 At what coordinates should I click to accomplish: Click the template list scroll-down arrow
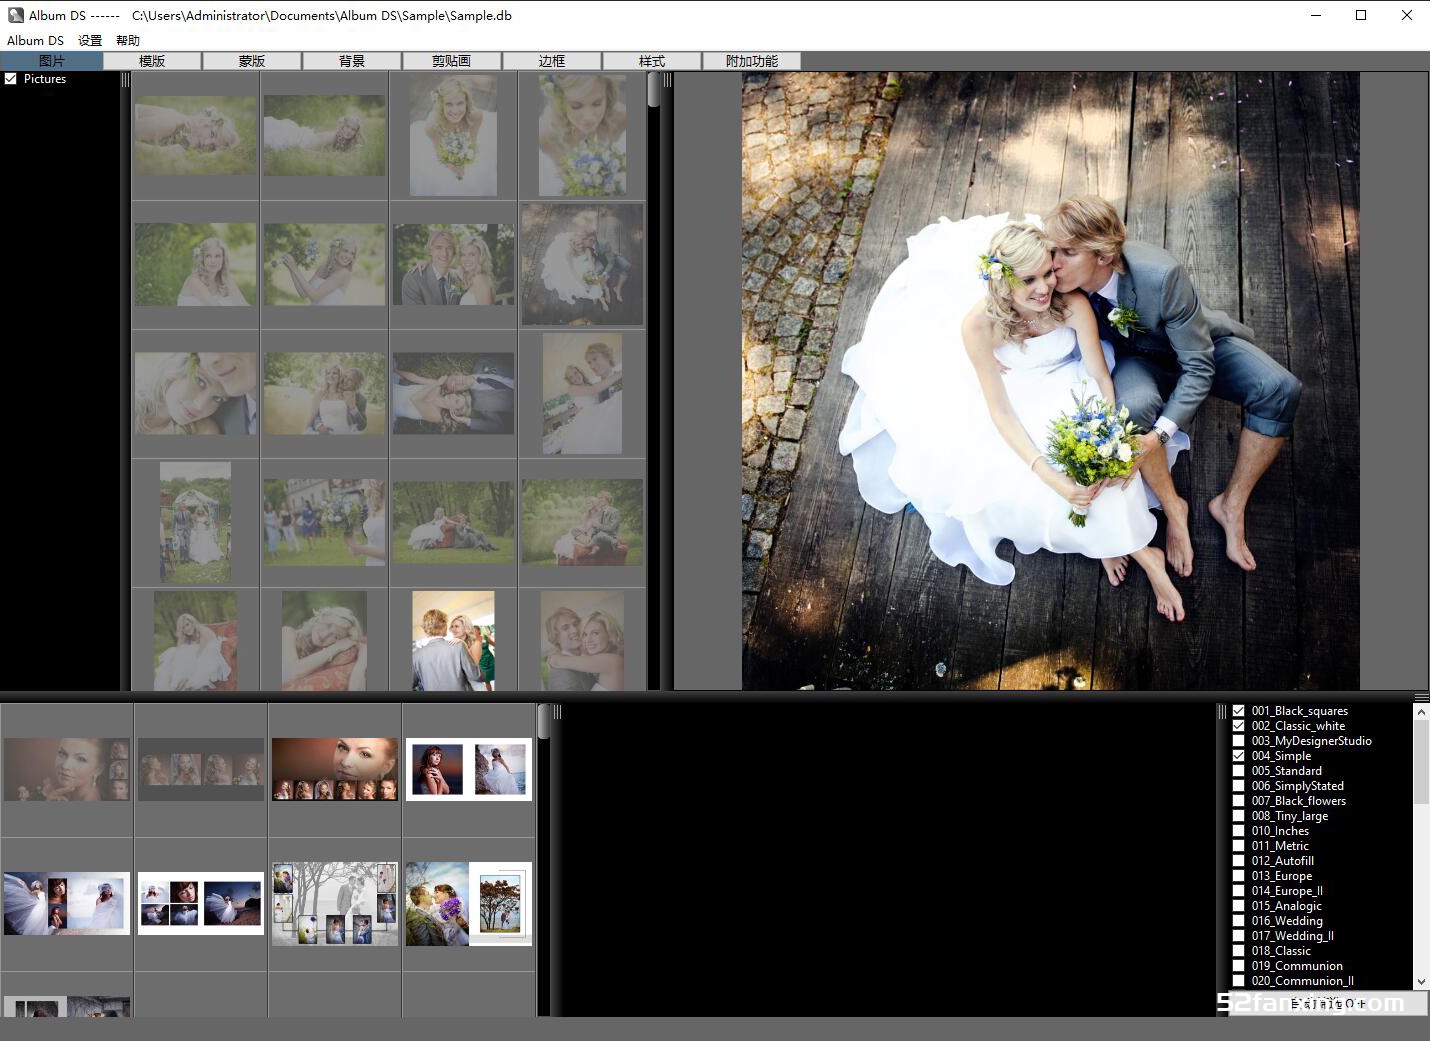tap(1421, 982)
